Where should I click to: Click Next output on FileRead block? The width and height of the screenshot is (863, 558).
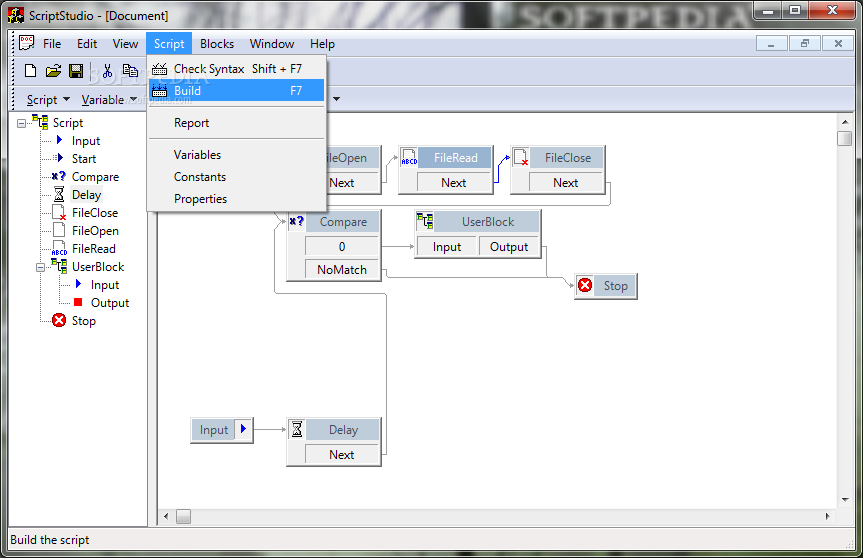454,182
